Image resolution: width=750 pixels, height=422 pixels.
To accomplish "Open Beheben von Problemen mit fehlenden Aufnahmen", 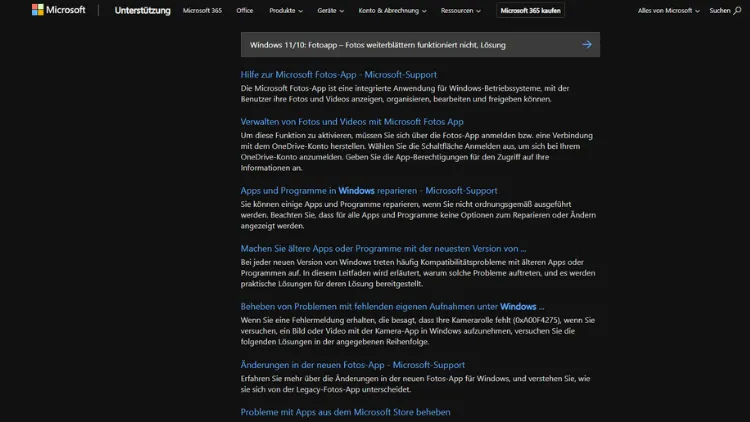I will point(392,306).
